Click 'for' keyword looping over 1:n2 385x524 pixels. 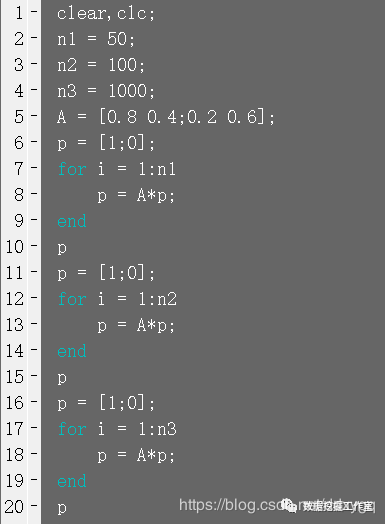tap(72, 299)
